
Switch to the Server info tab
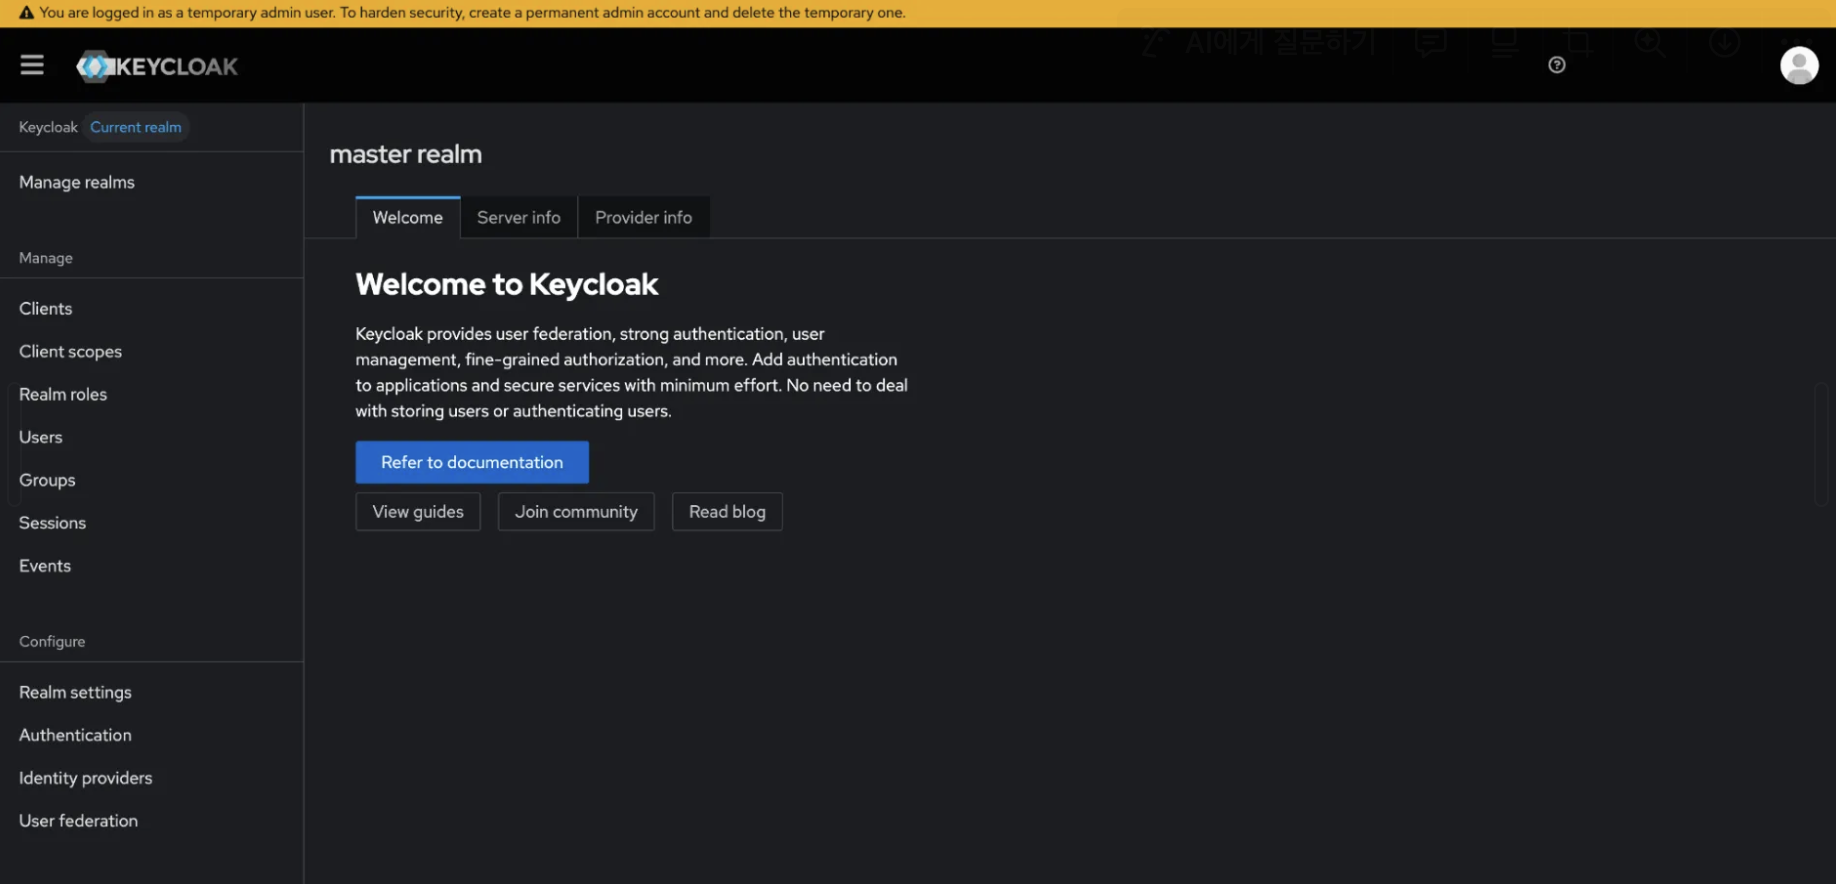[519, 217]
